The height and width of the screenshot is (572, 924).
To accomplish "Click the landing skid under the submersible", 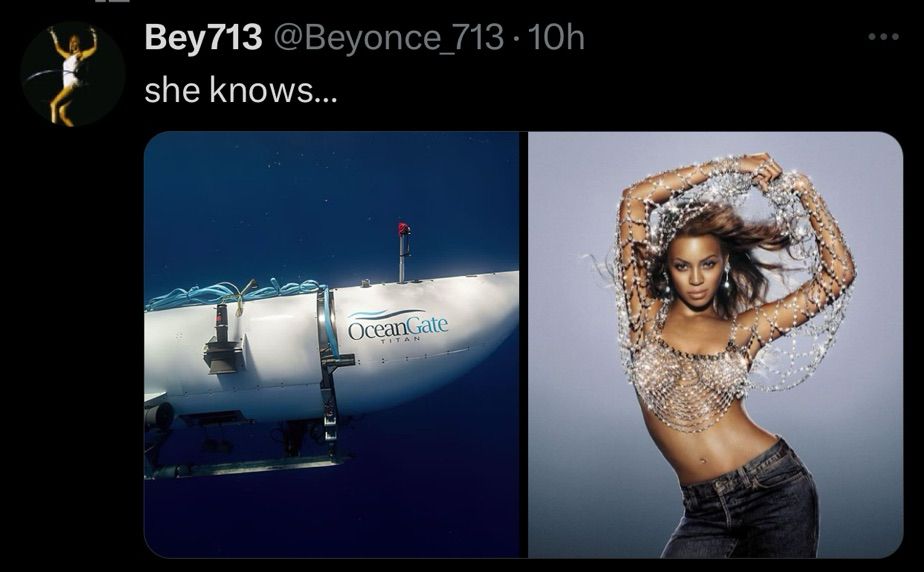I will pos(248,467).
